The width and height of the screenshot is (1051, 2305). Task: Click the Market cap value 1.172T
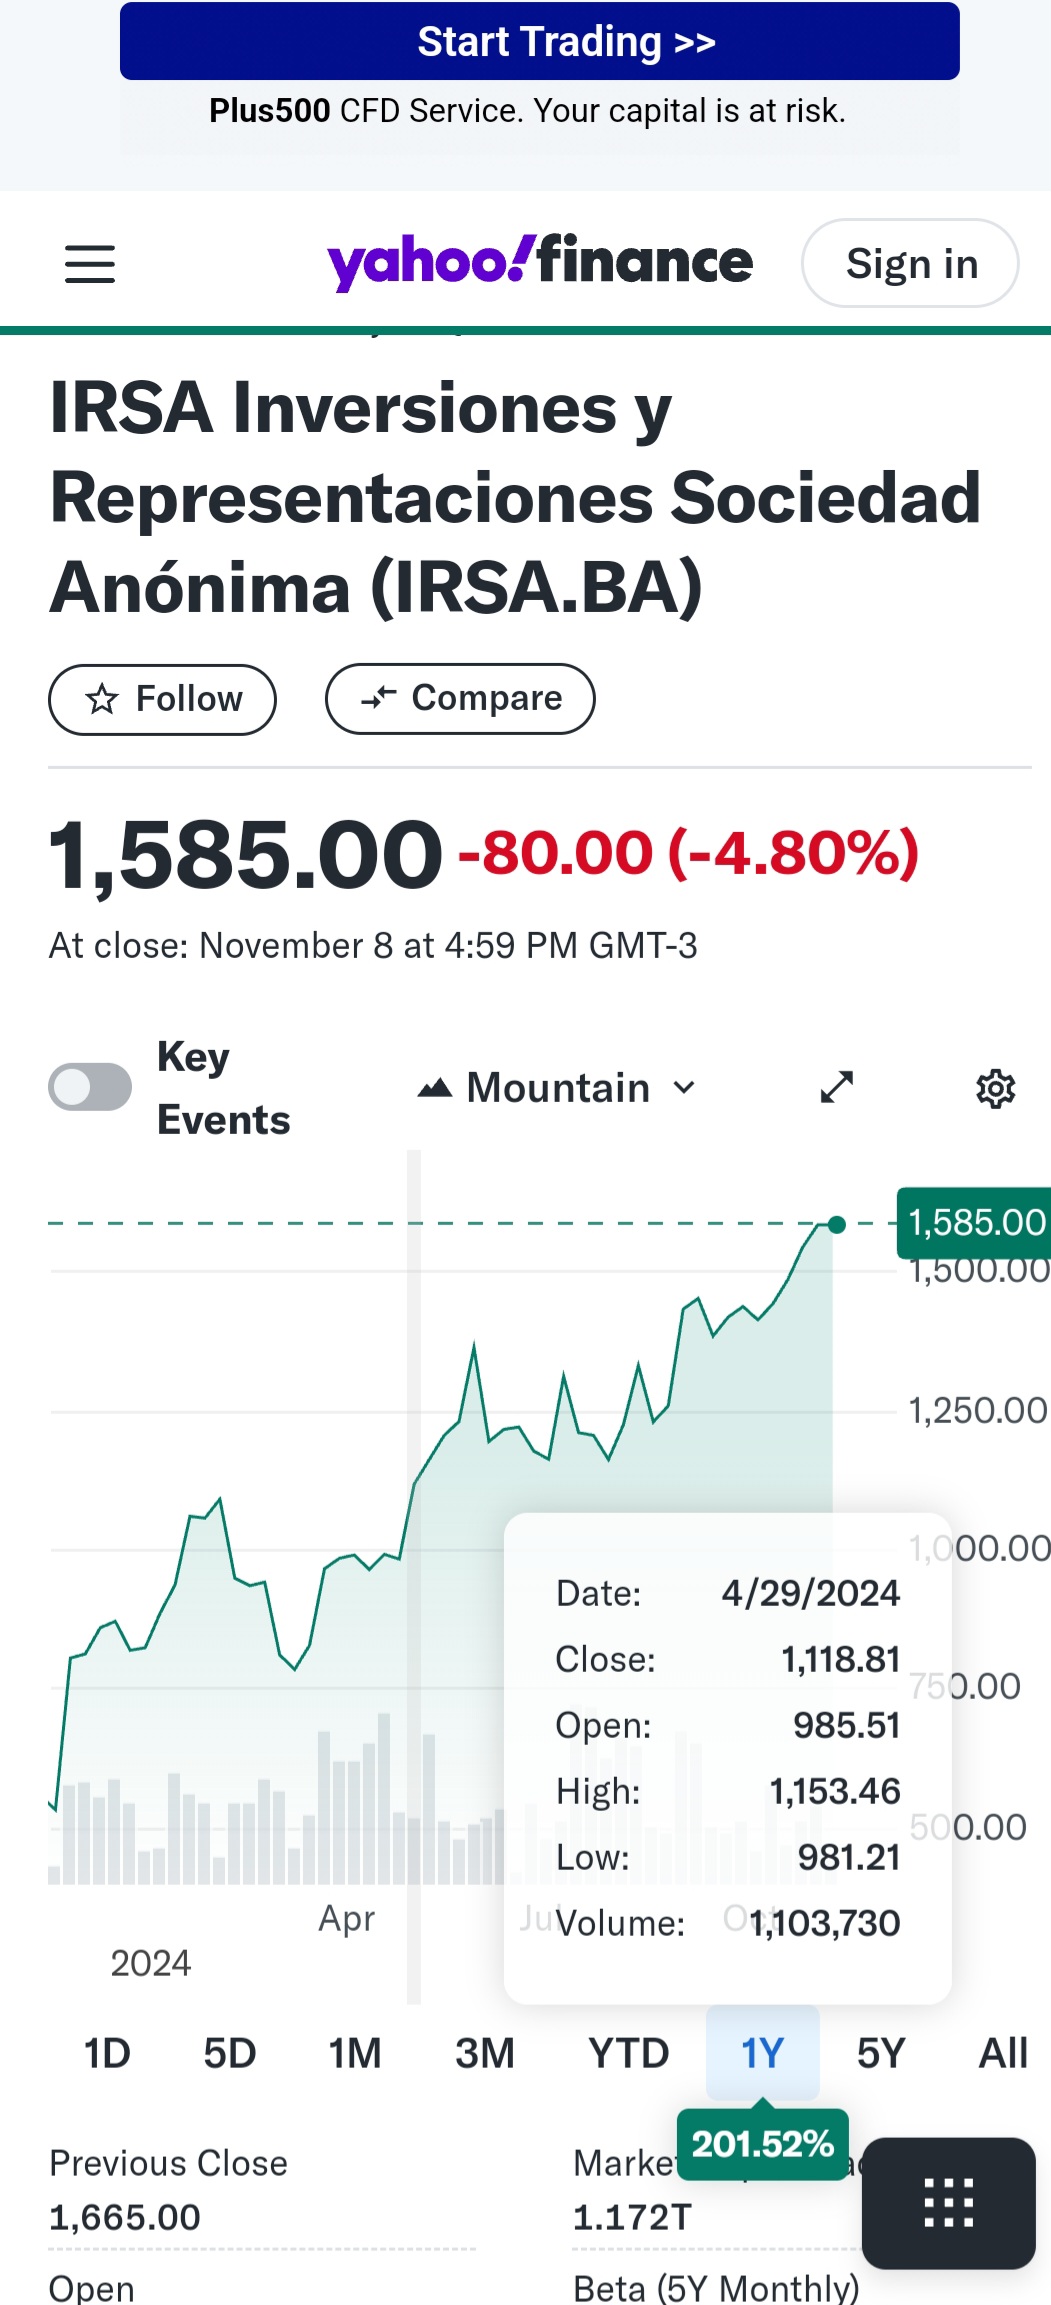(x=632, y=2217)
